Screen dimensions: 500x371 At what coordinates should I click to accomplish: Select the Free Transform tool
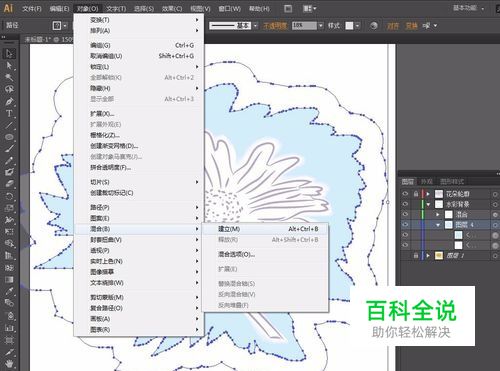coord(9,232)
